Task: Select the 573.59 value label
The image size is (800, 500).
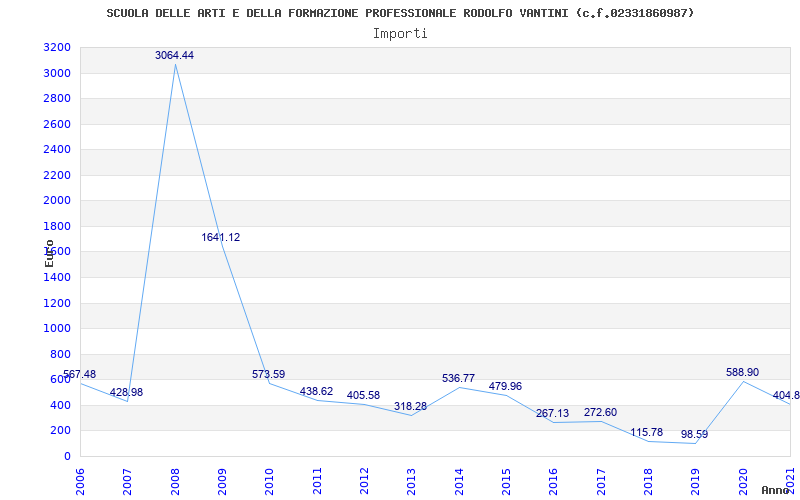Action: [x=268, y=374]
